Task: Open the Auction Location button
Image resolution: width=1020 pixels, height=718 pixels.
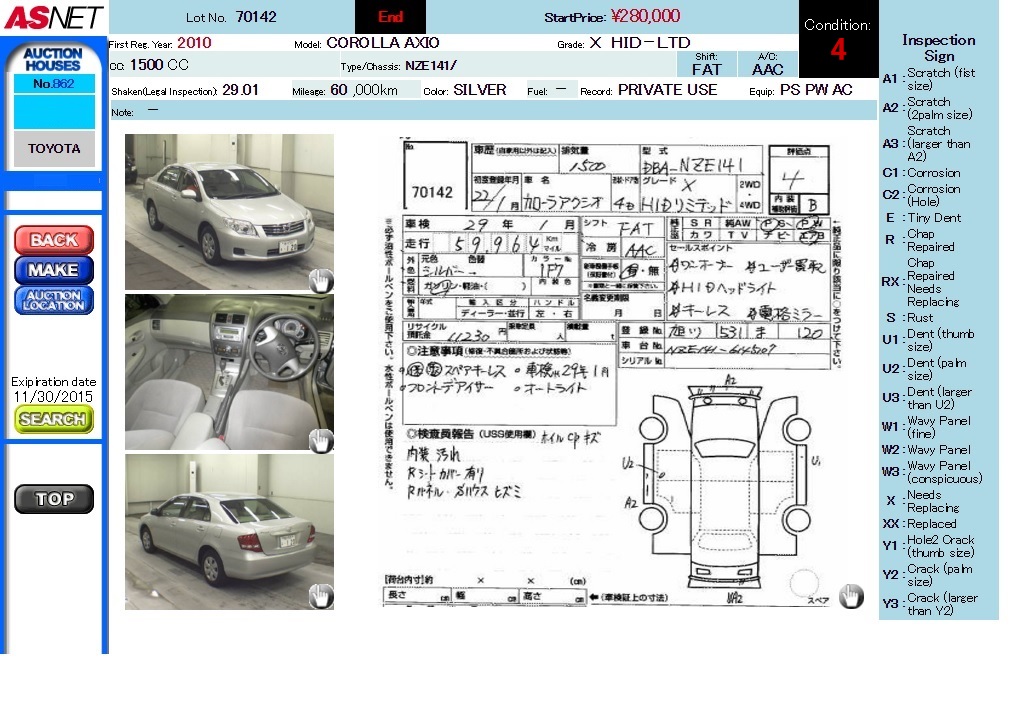Action: (54, 300)
